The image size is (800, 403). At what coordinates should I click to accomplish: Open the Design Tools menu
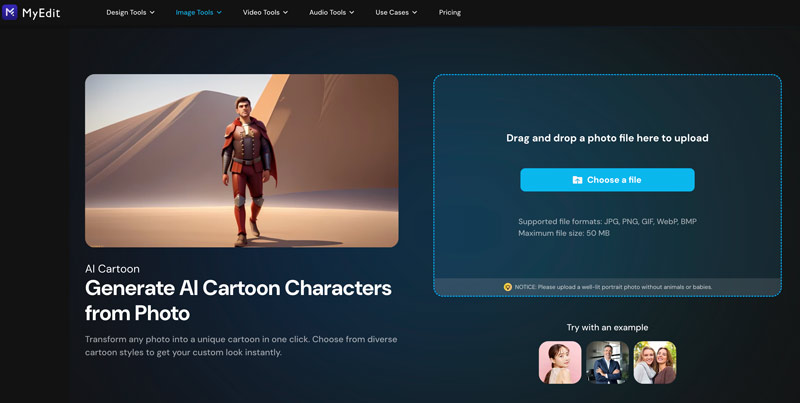click(x=130, y=12)
